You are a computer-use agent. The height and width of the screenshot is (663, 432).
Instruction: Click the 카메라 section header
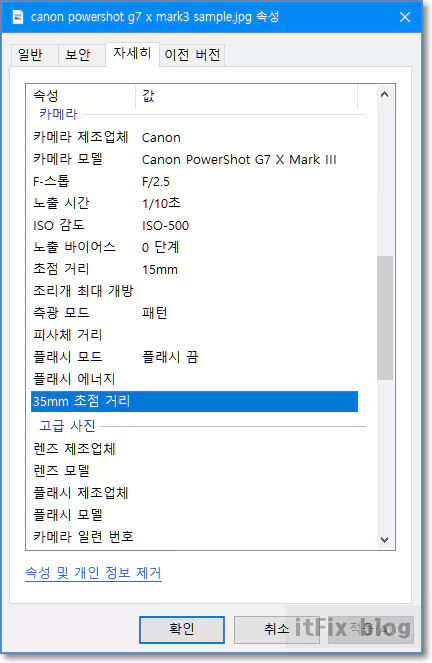(x=58, y=114)
